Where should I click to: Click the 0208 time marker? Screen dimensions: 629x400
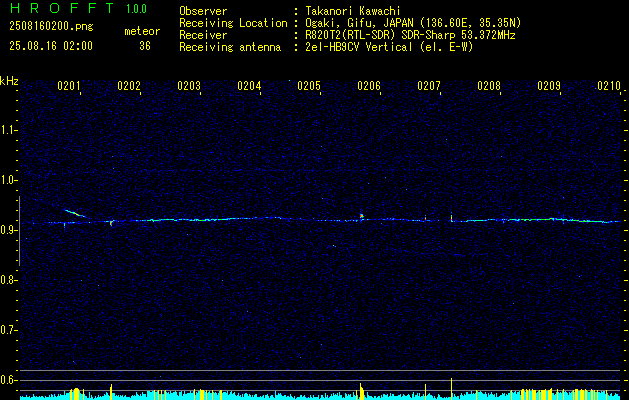point(489,86)
